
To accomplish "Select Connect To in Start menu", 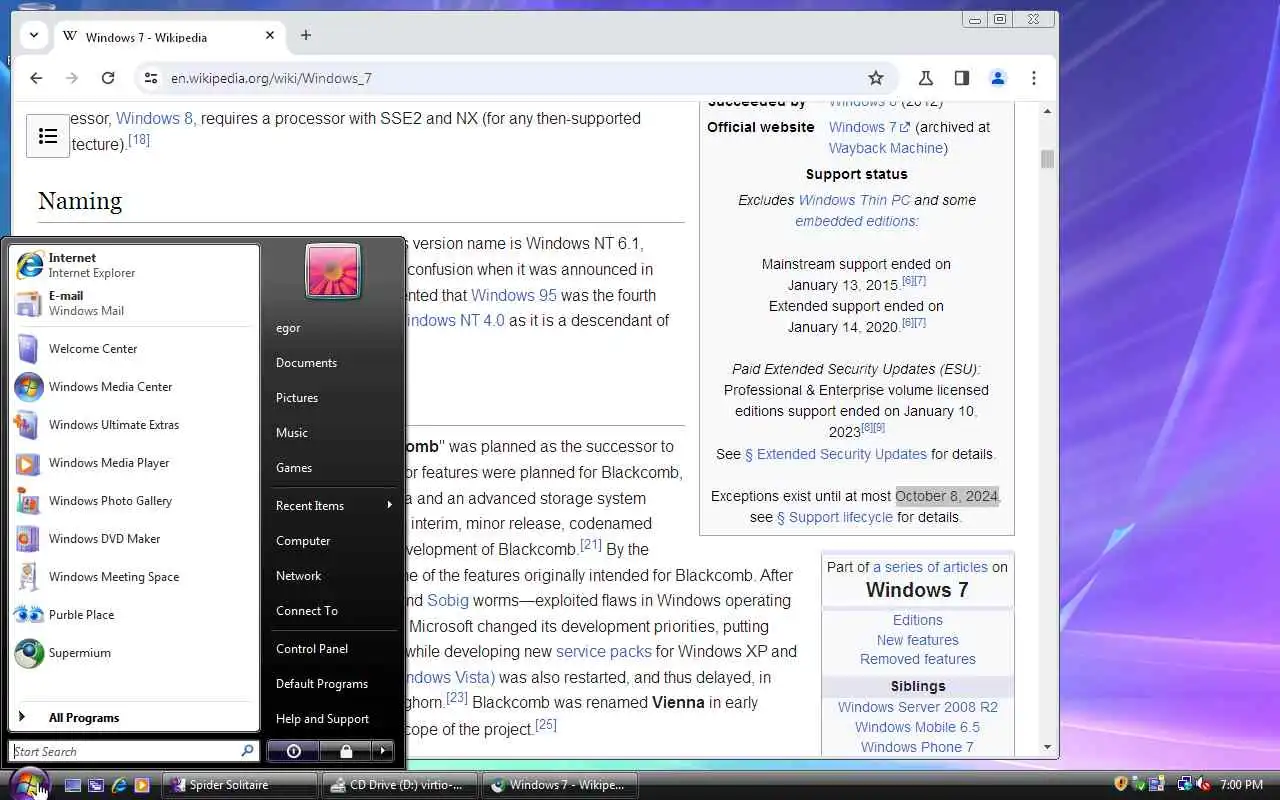I will (333, 611).
